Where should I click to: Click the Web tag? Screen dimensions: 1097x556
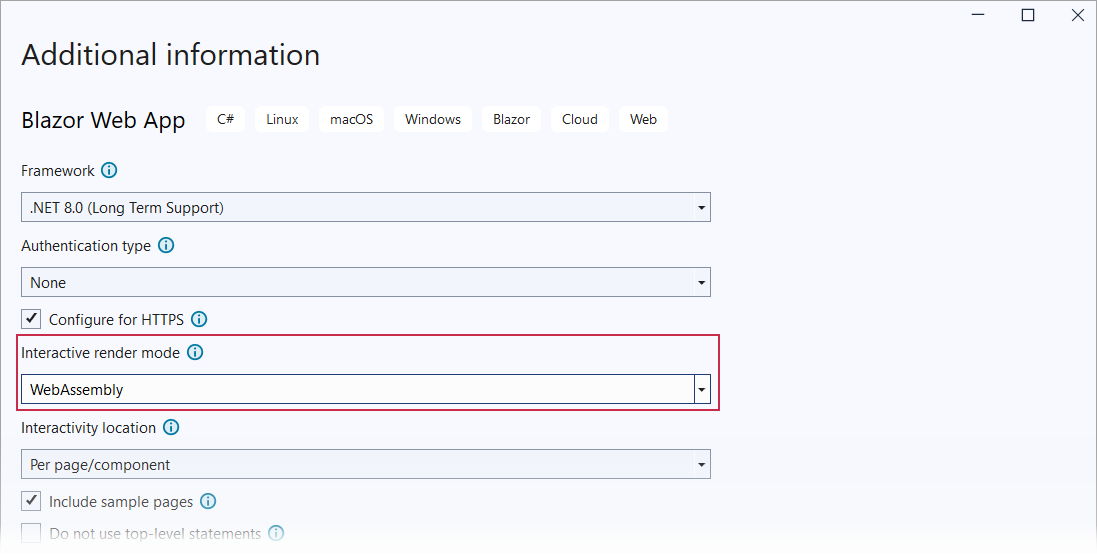pyautogui.click(x=643, y=120)
